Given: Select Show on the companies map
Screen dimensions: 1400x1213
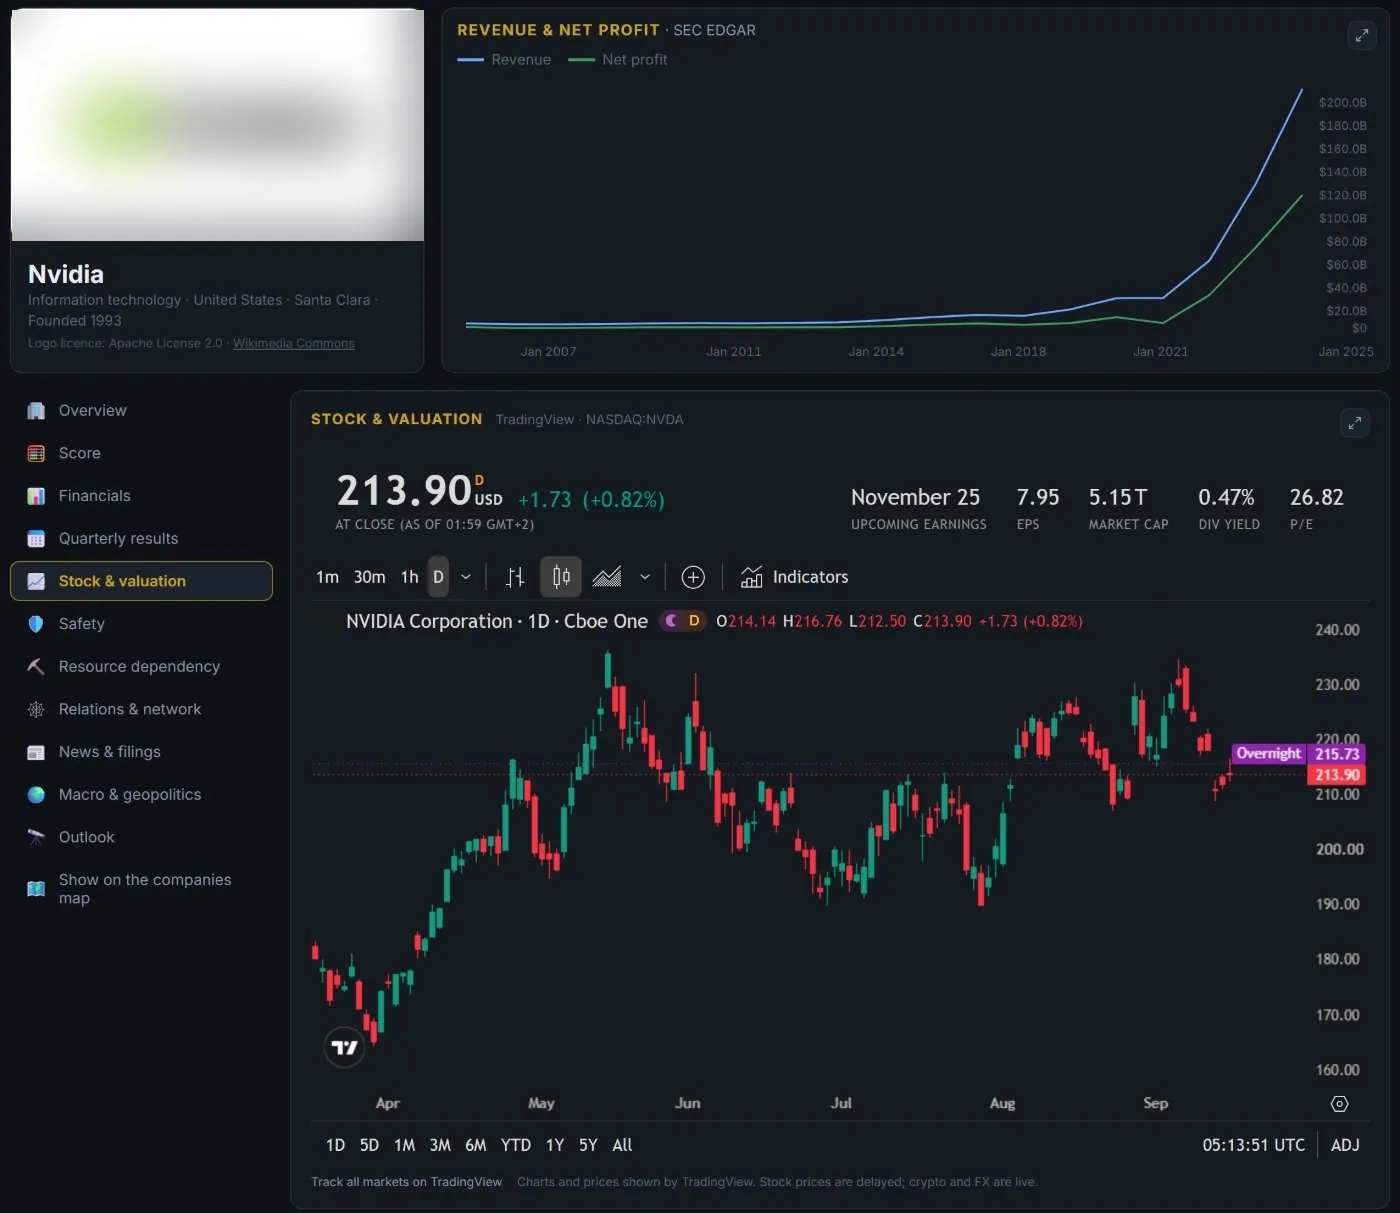Looking at the screenshot, I should click(x=141, y=889).
